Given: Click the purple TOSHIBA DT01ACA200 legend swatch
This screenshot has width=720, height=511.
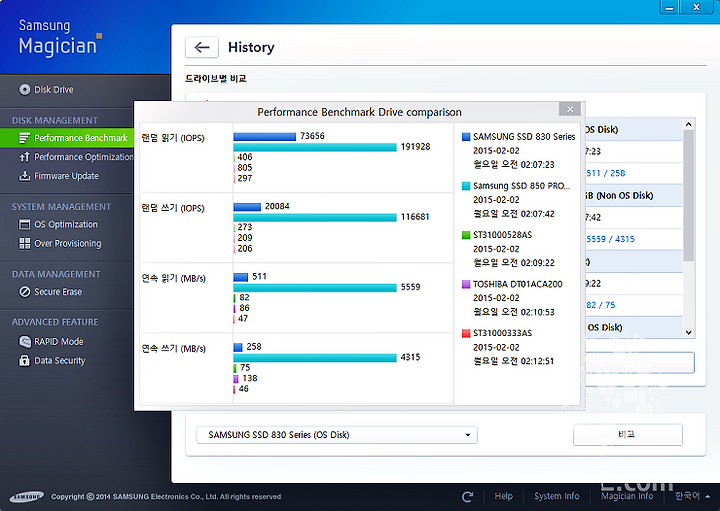Looking at the screenshot, I should [x=466, y=284].
